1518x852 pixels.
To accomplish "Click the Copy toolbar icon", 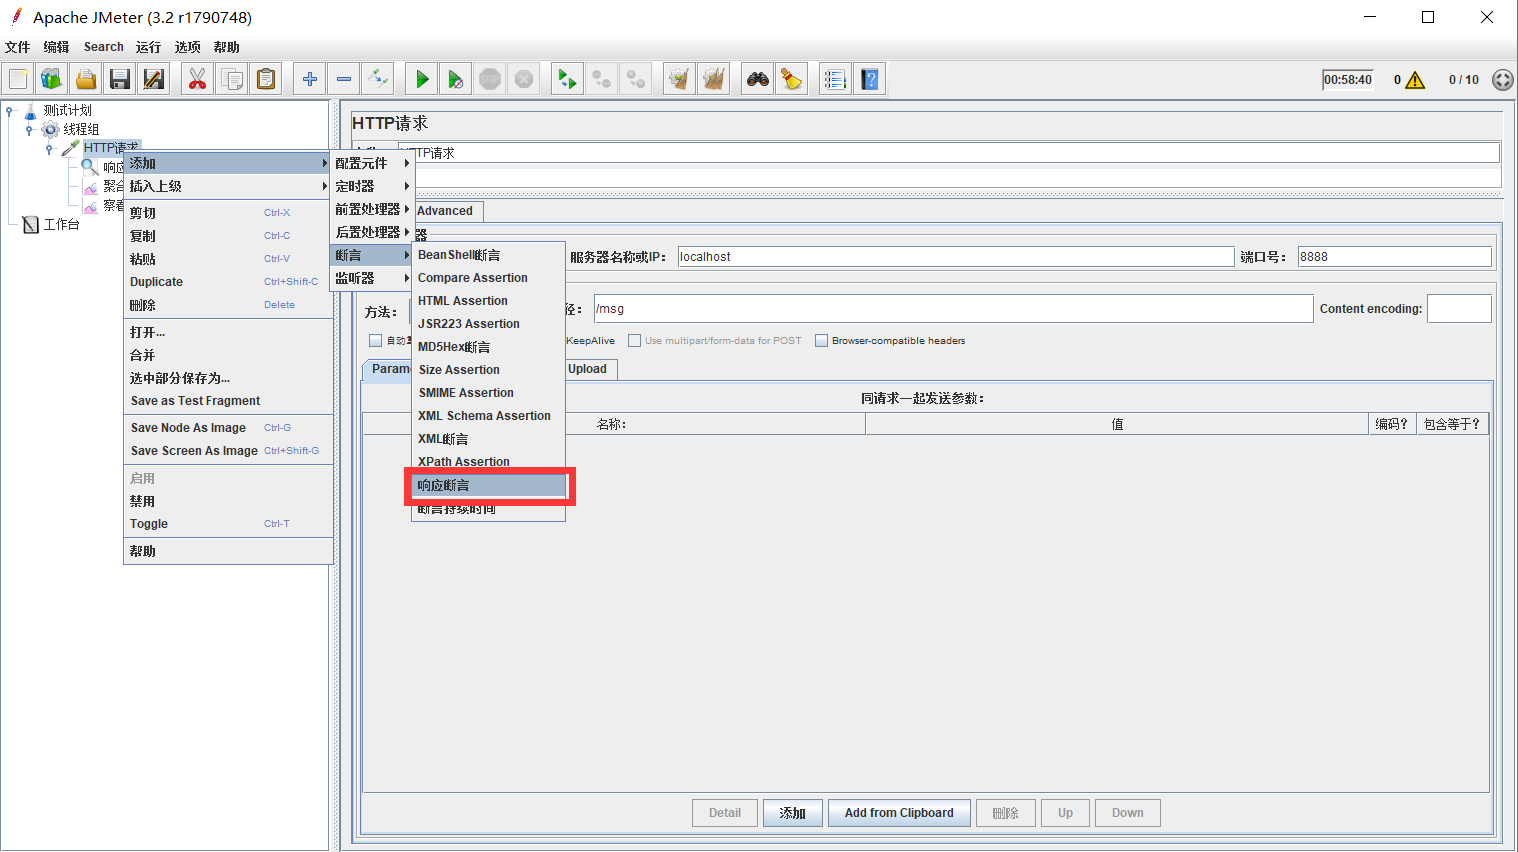I will (x=232, y=79).
